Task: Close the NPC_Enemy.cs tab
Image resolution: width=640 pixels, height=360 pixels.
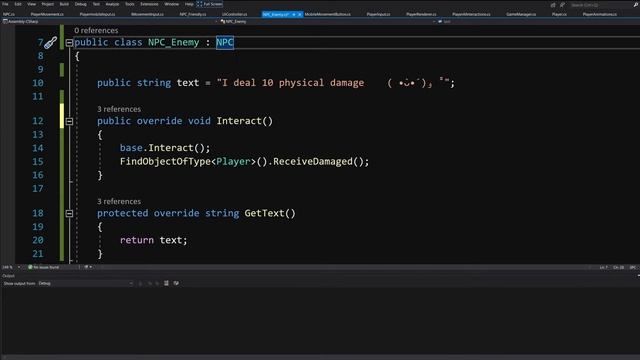Action: click(300, 14)
